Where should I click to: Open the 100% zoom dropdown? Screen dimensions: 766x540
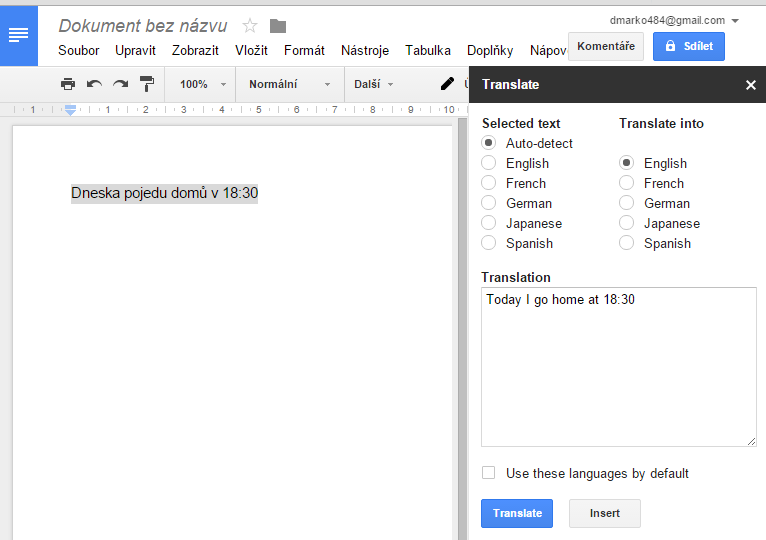coord(201,84)
